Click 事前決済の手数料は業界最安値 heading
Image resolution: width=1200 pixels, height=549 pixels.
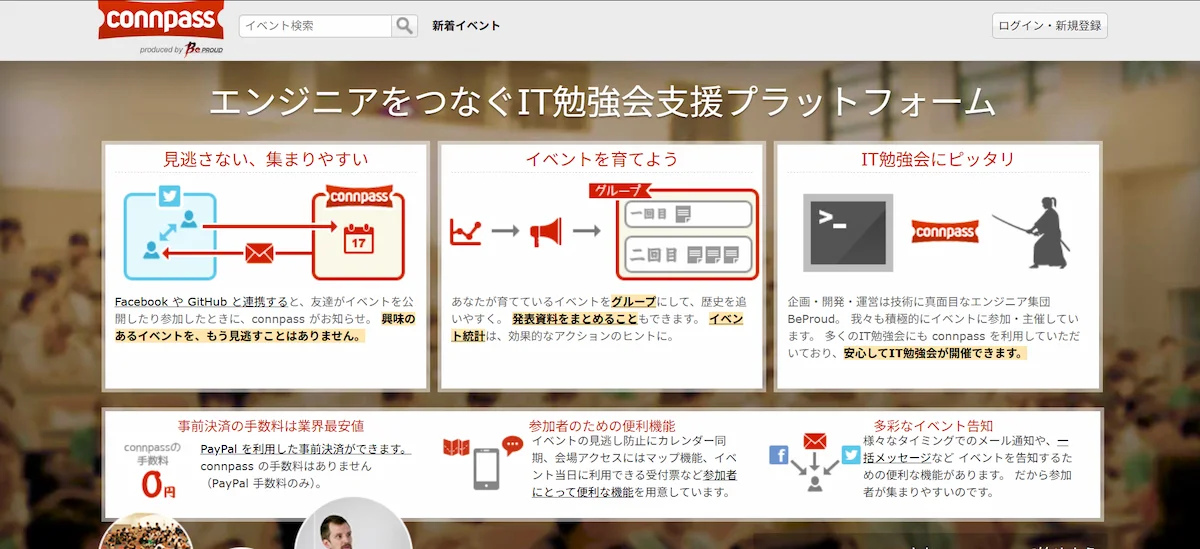(x=271, y=425)
